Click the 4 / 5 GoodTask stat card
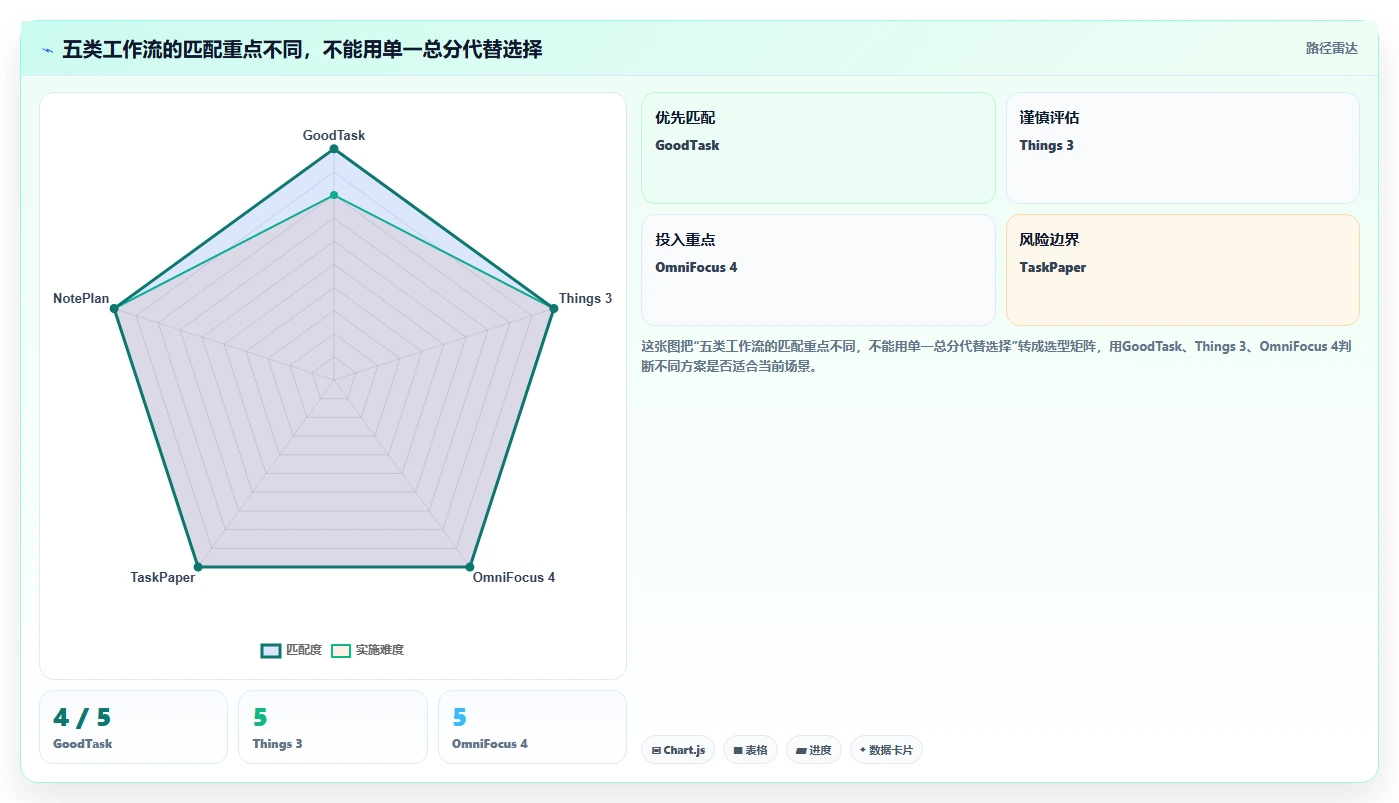This screenshot has width=1399, height=803. tap(133, 727)
